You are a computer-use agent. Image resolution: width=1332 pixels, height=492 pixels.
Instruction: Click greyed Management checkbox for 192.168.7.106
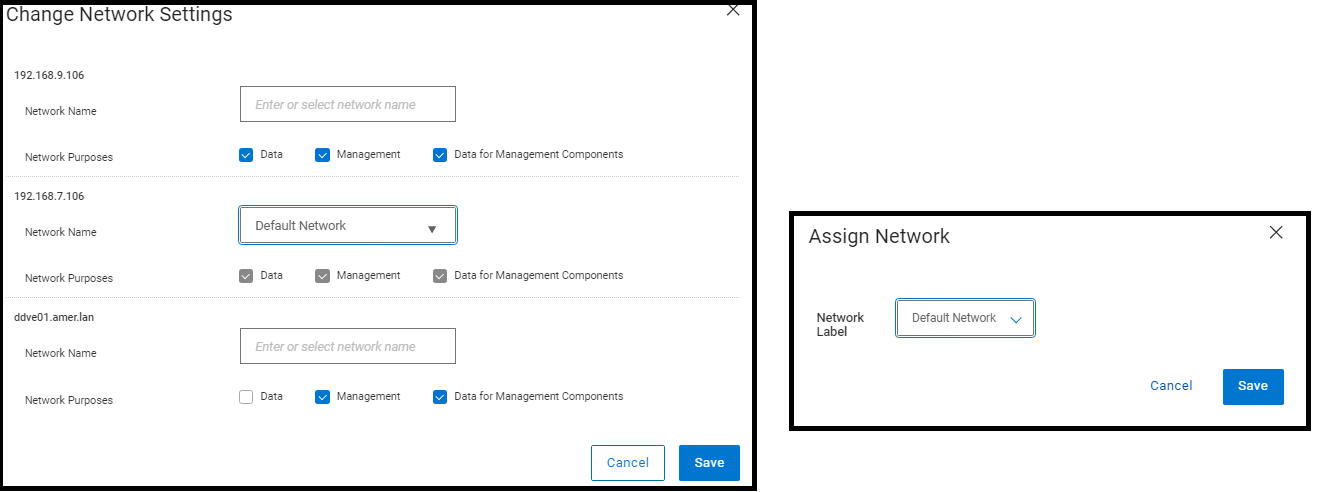click(x=322, y=276)
